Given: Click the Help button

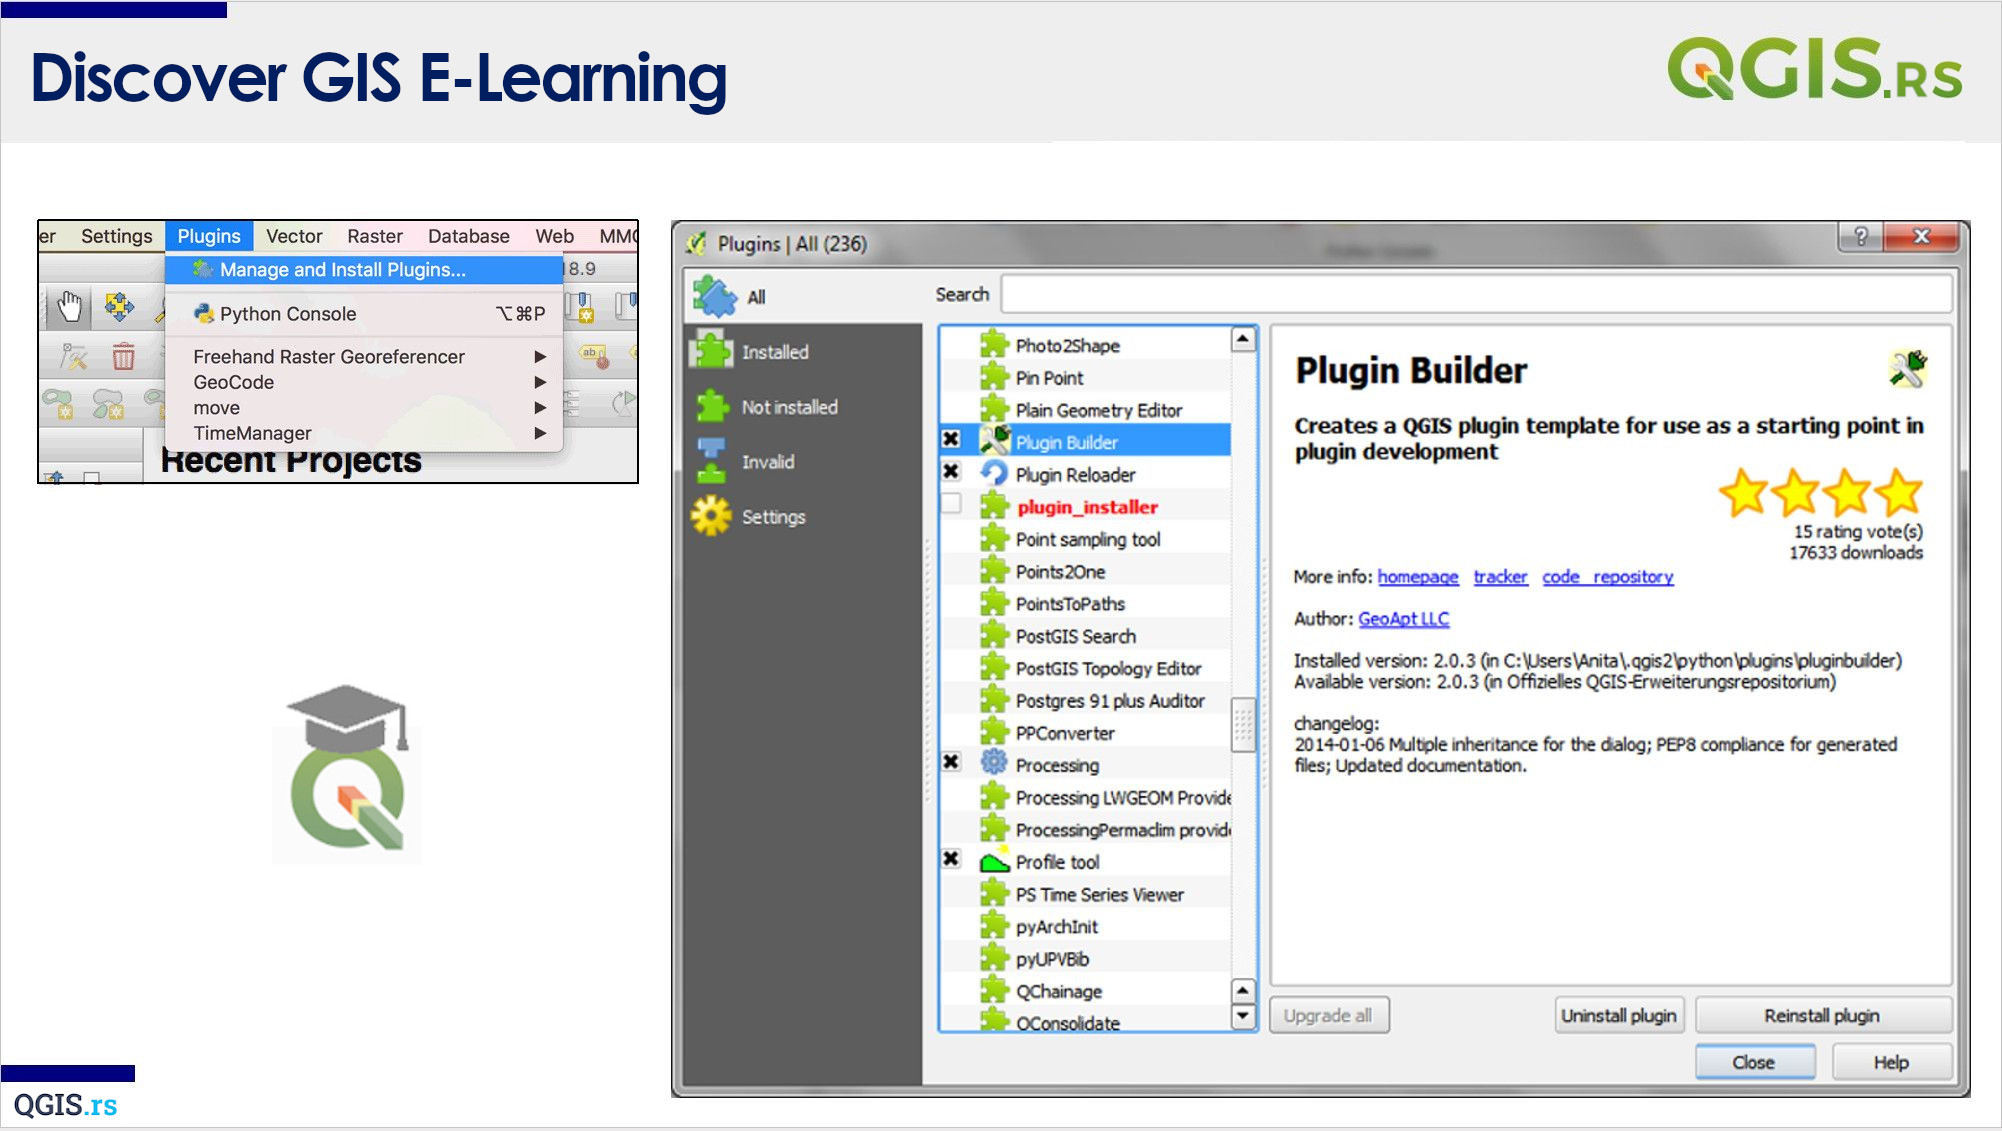Looking at the screenshot, I should 1891,1062.
